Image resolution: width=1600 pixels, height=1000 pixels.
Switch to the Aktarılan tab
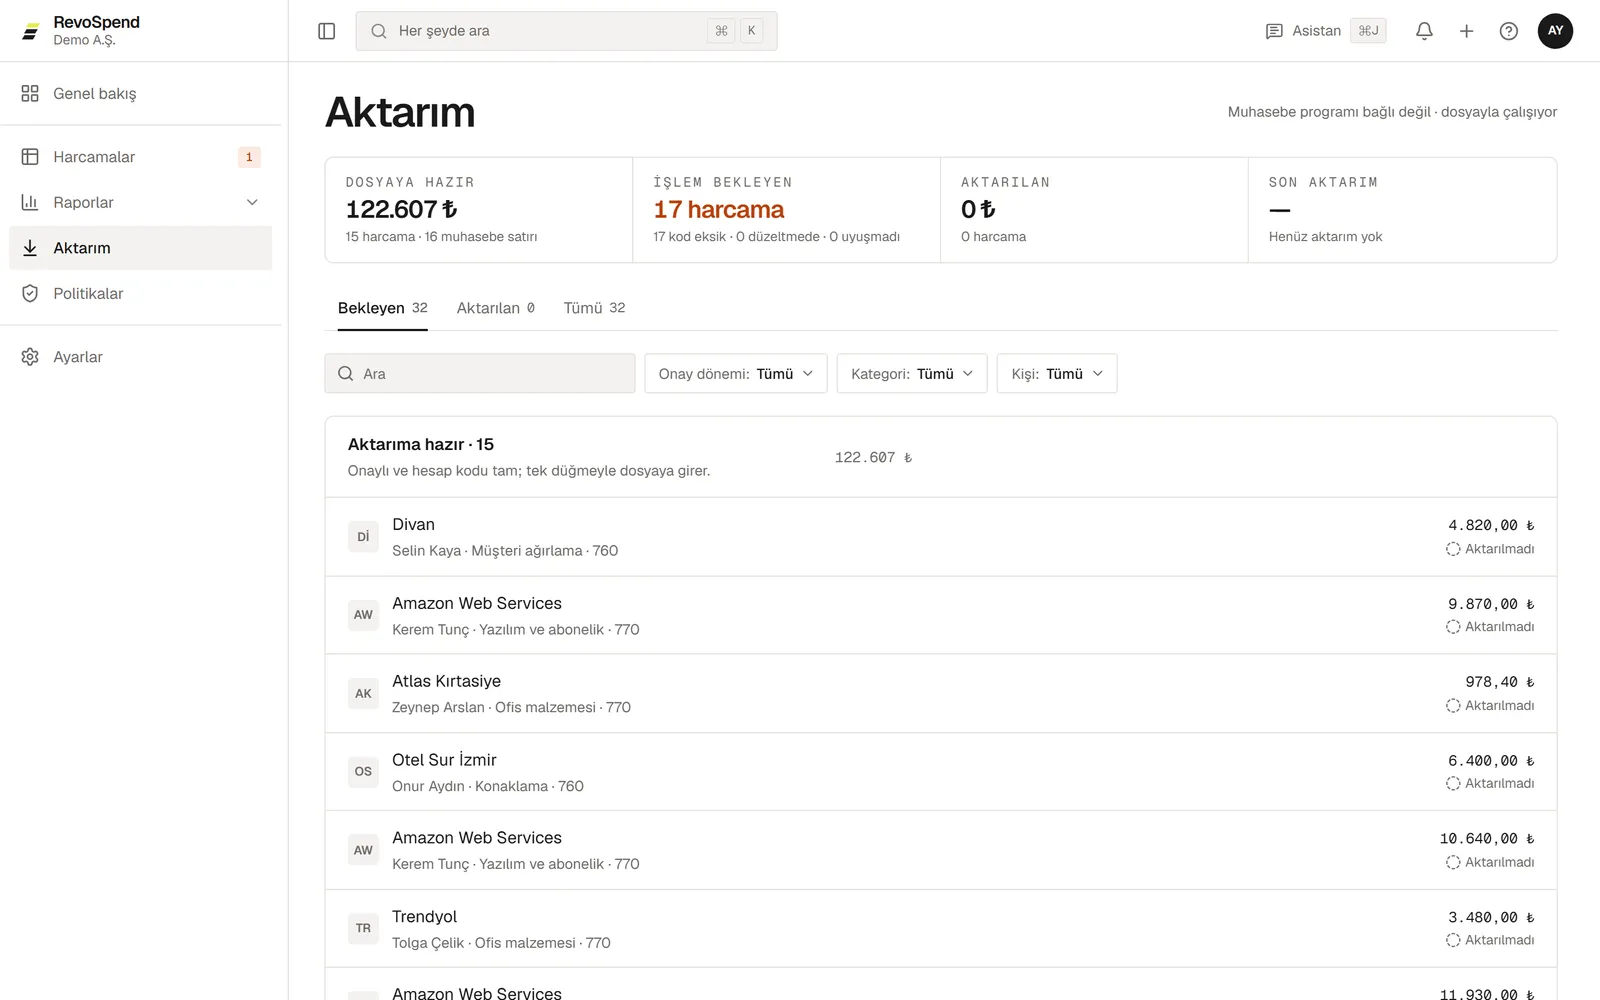click(495, 308)
